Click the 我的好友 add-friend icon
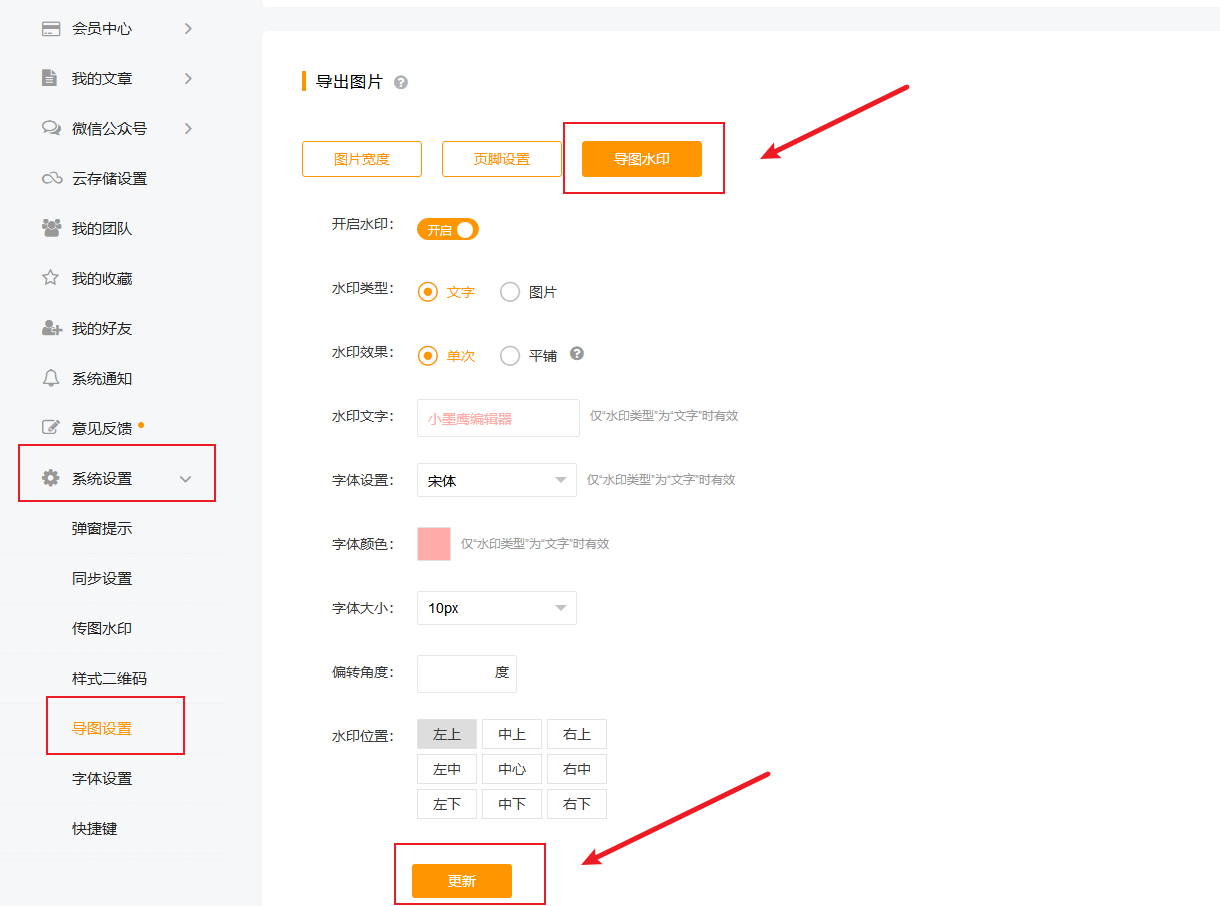 (51, 328)
